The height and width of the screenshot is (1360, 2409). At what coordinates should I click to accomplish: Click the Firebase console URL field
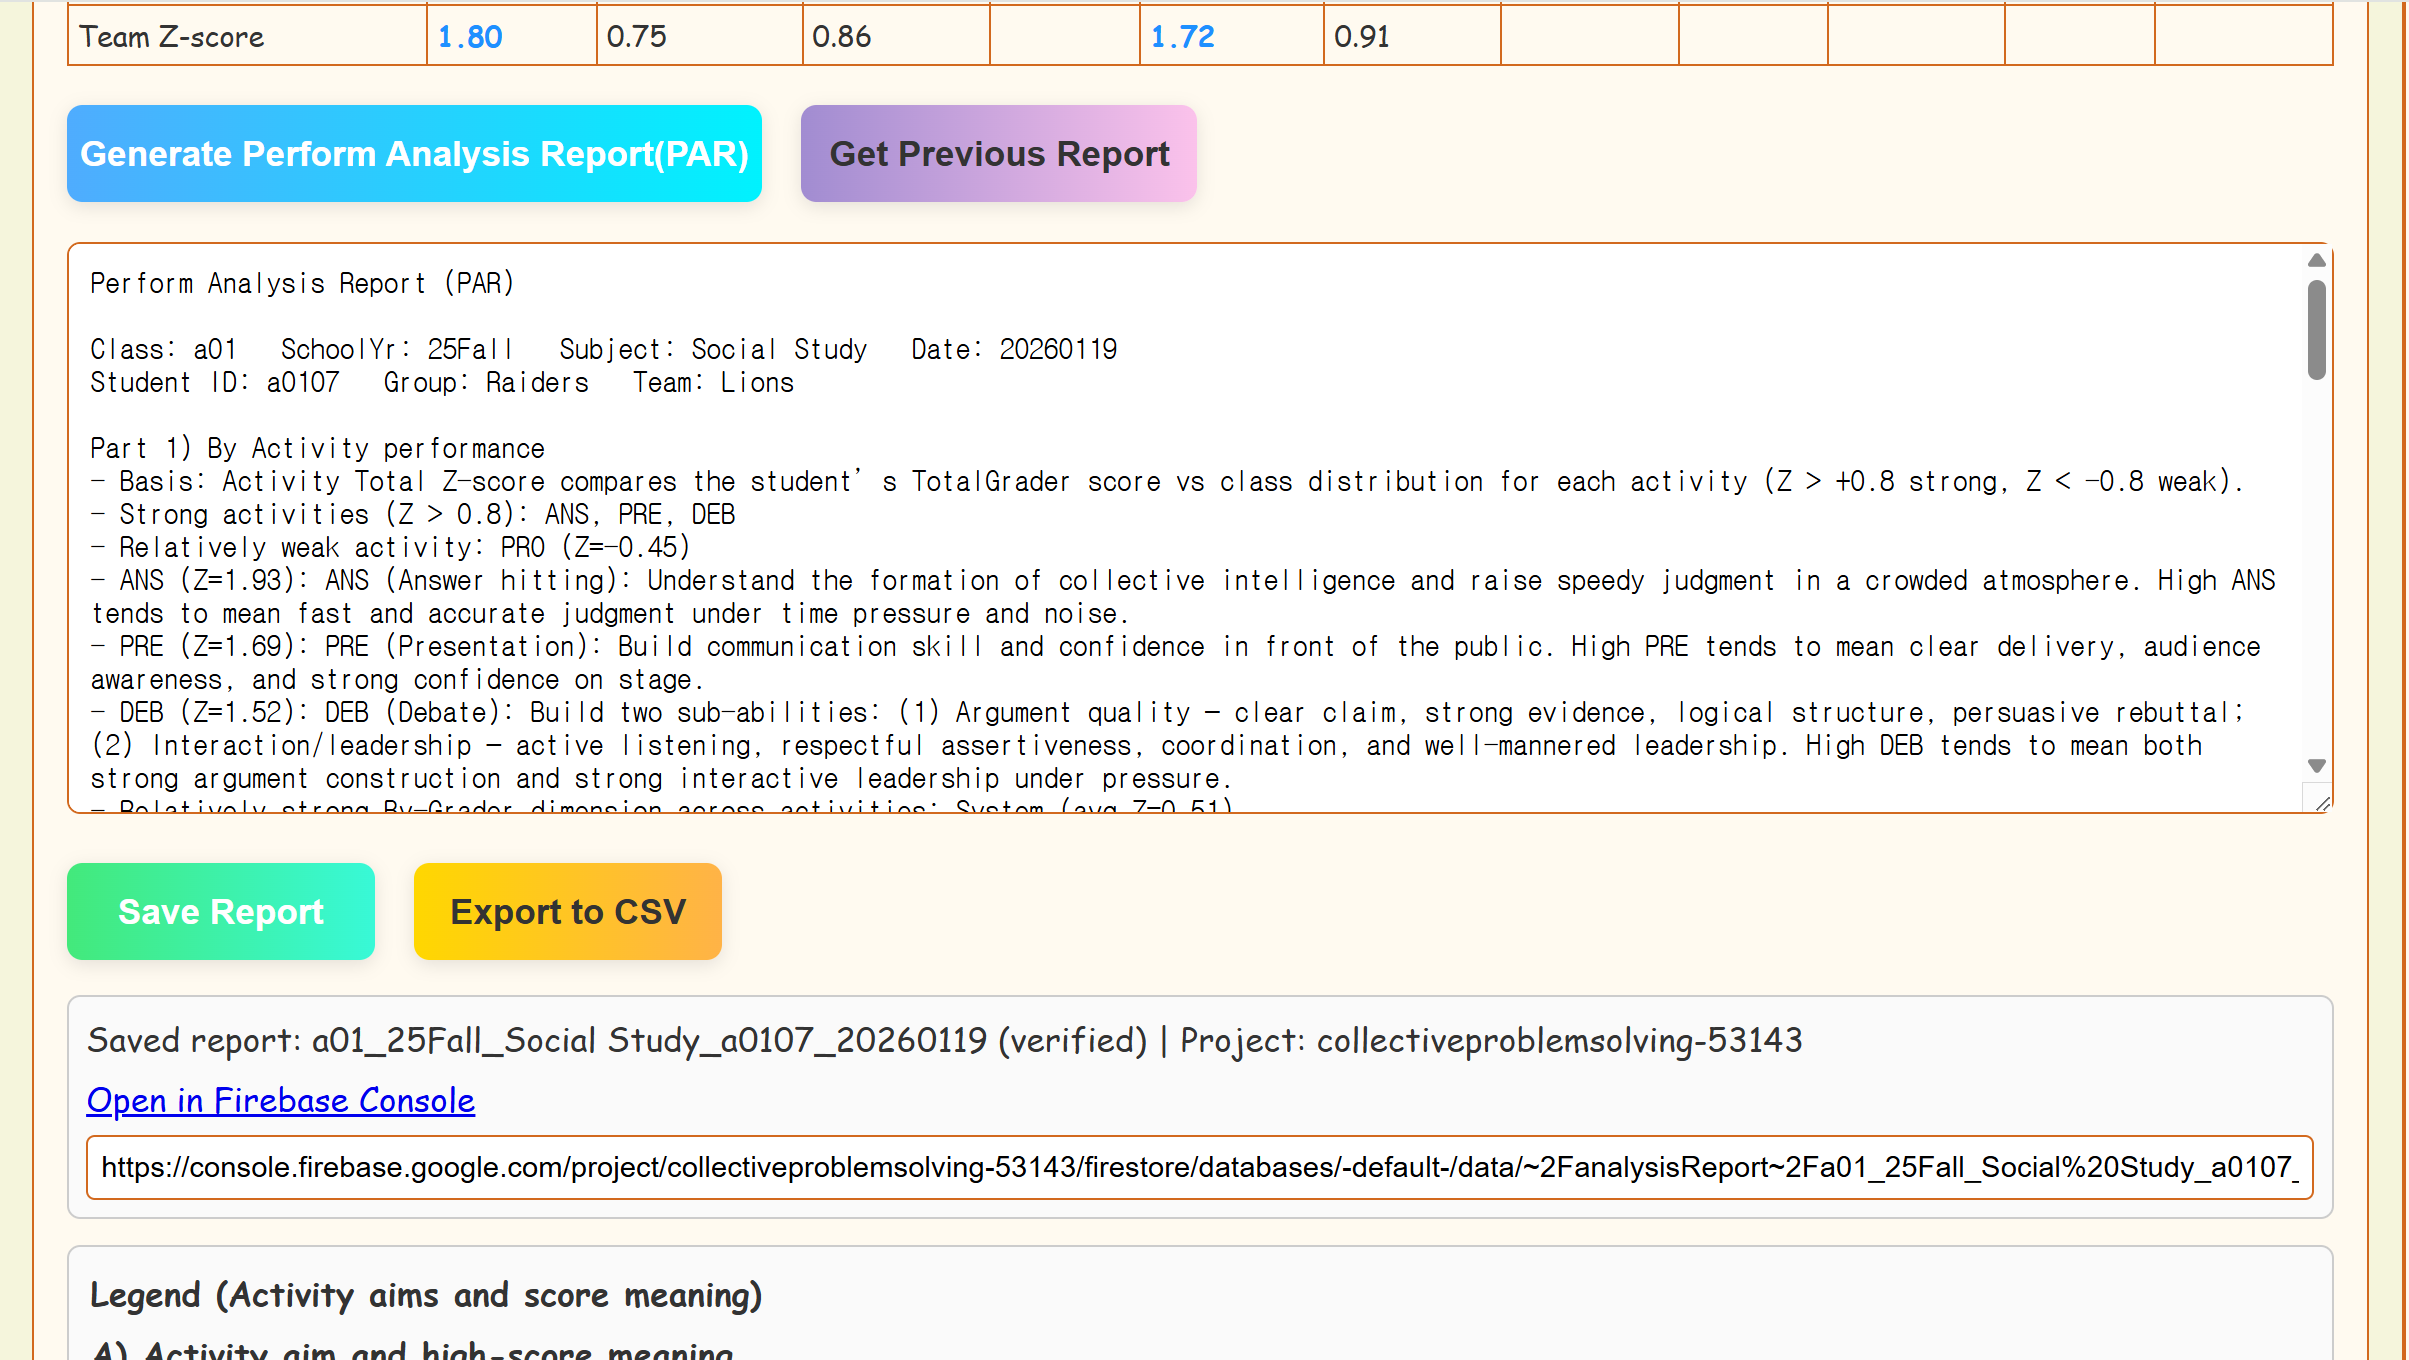(1199, 1167)
